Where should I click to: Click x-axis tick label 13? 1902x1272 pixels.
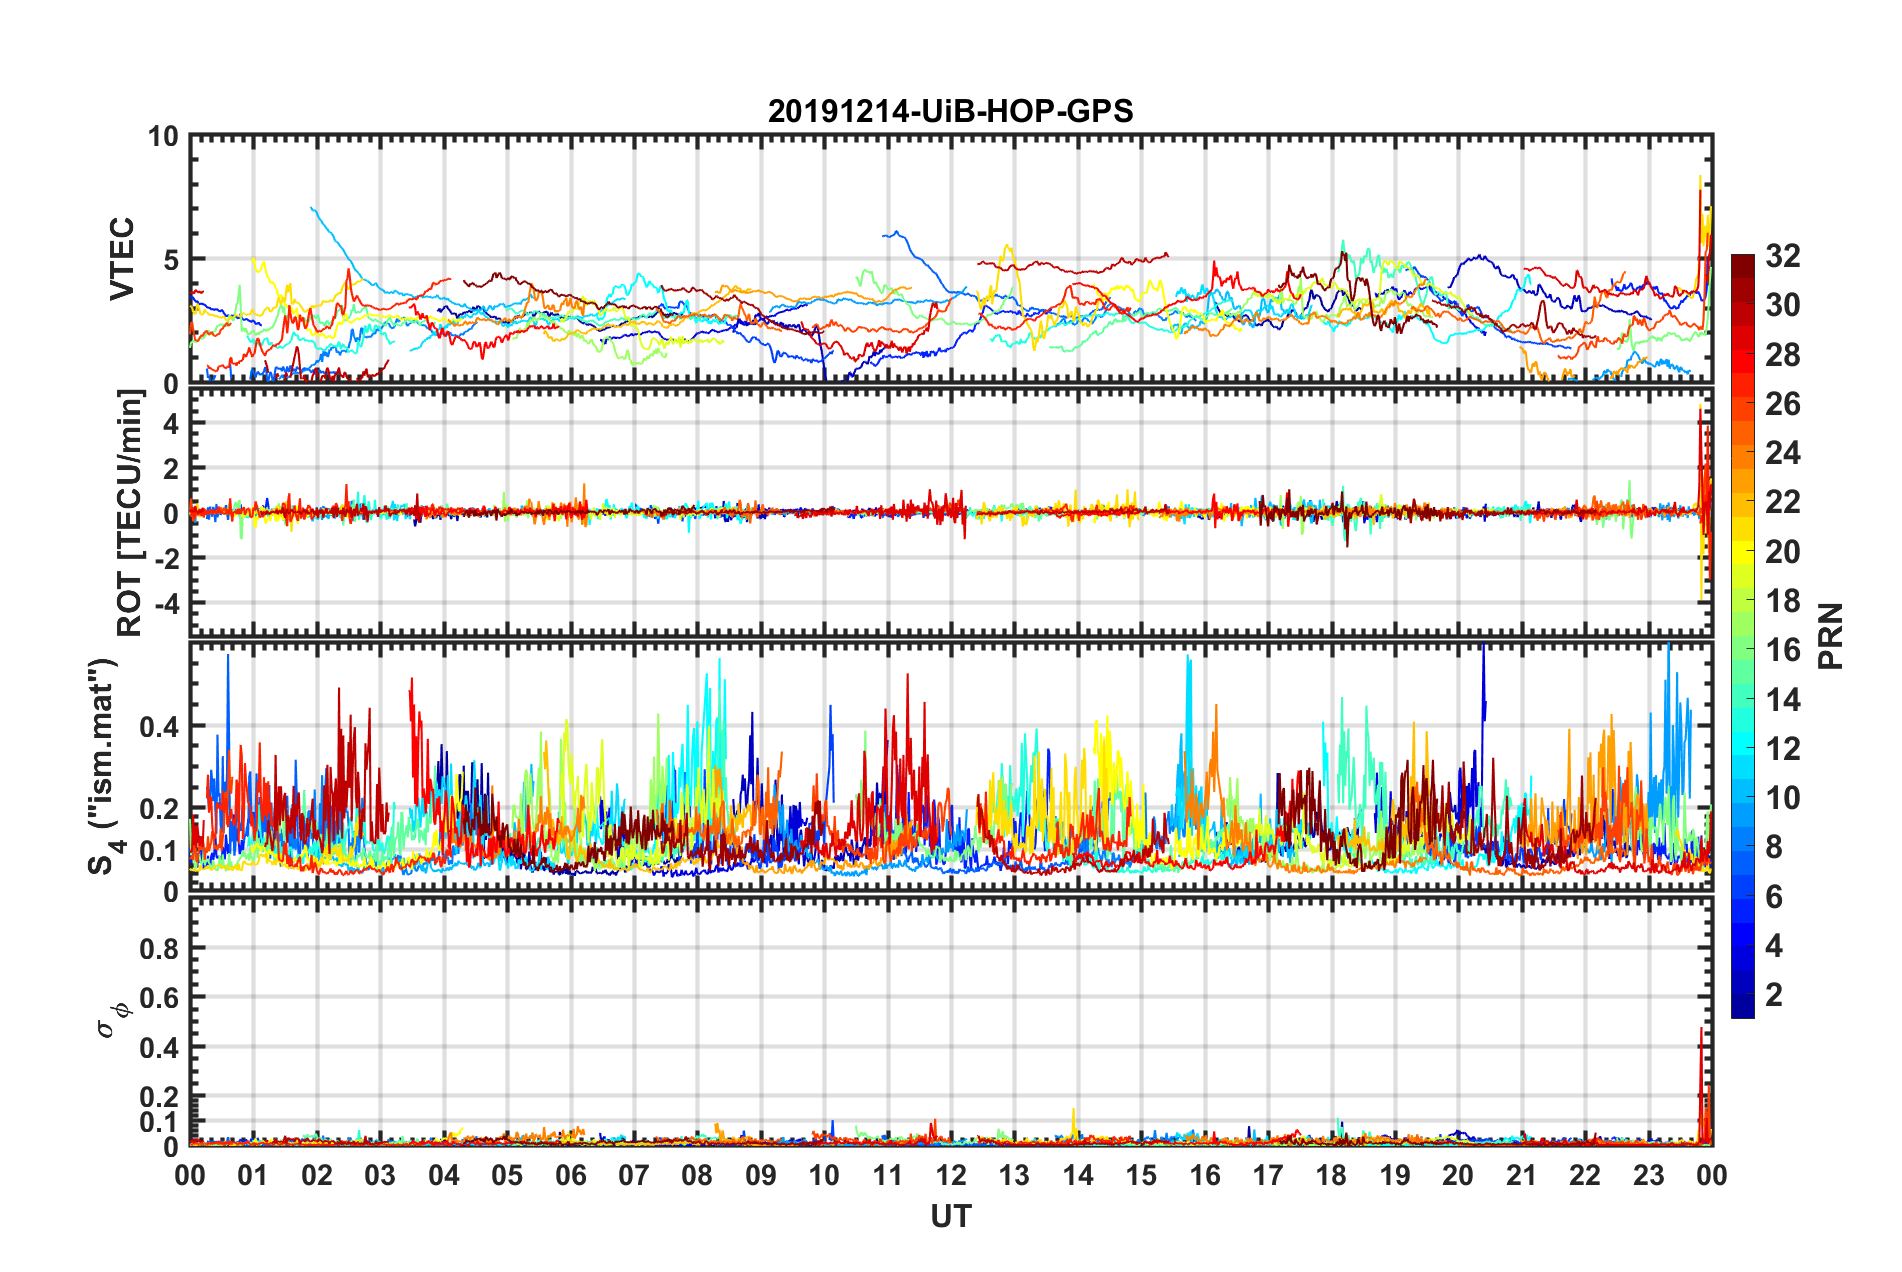coord(1014,1176)
